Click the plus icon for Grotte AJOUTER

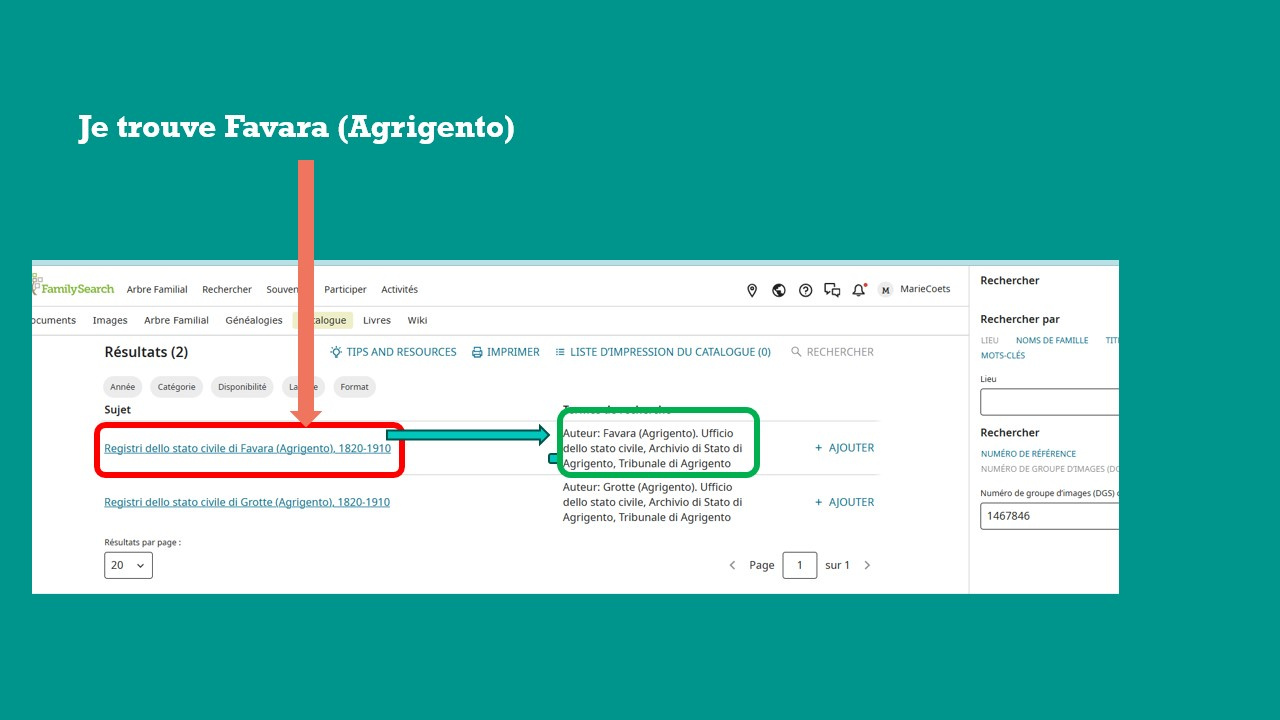pos(819,502)
